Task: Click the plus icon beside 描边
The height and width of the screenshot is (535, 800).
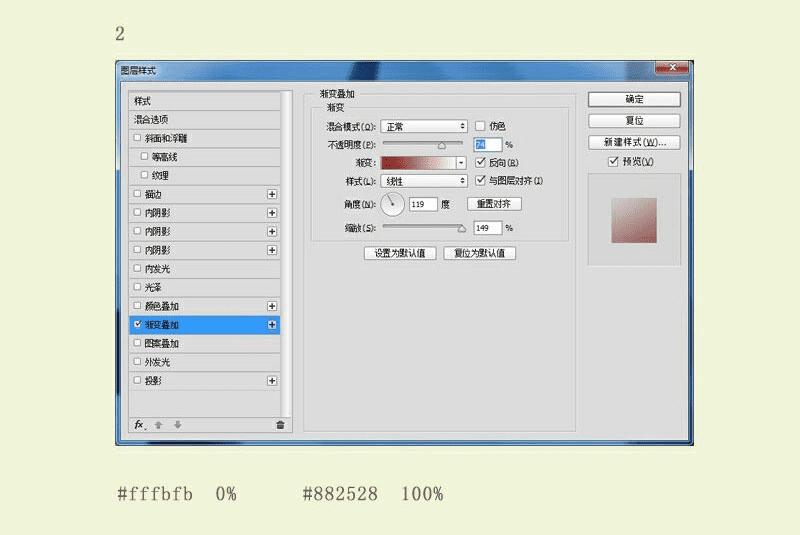Action: 272,194
